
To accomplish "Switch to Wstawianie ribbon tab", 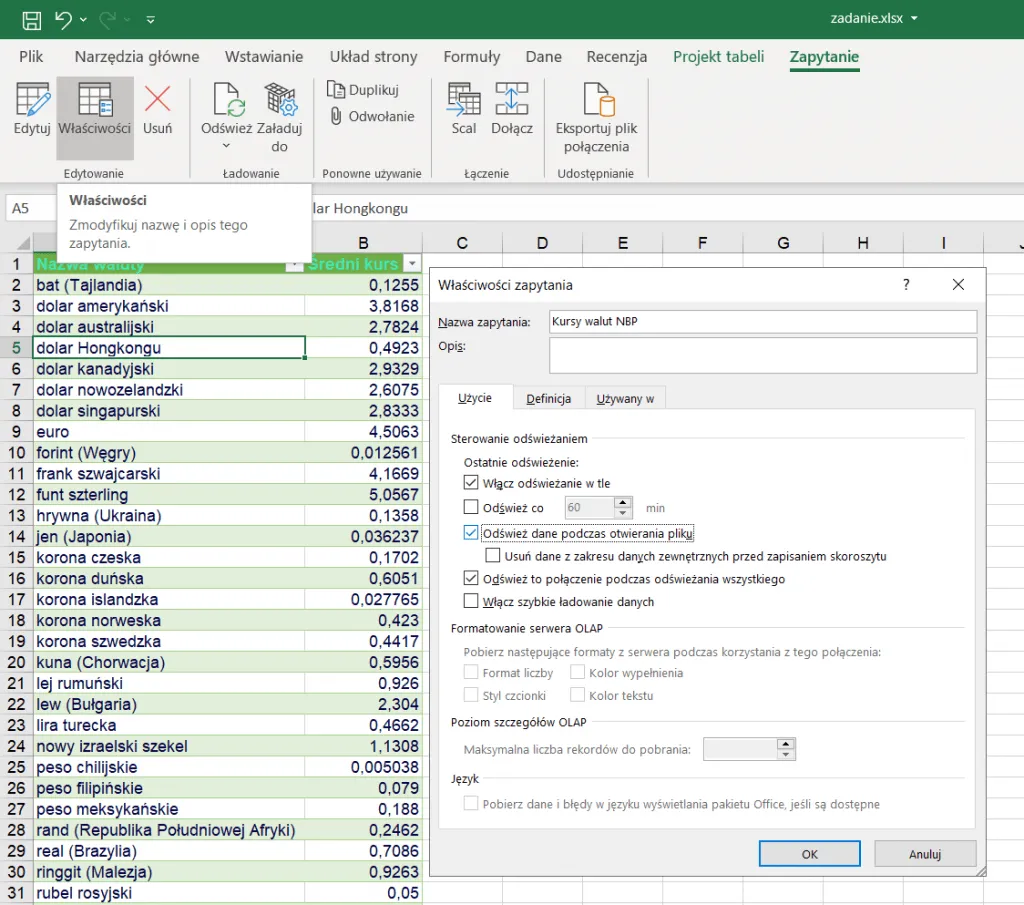I will pyautogui.click(x=264, y=57).
